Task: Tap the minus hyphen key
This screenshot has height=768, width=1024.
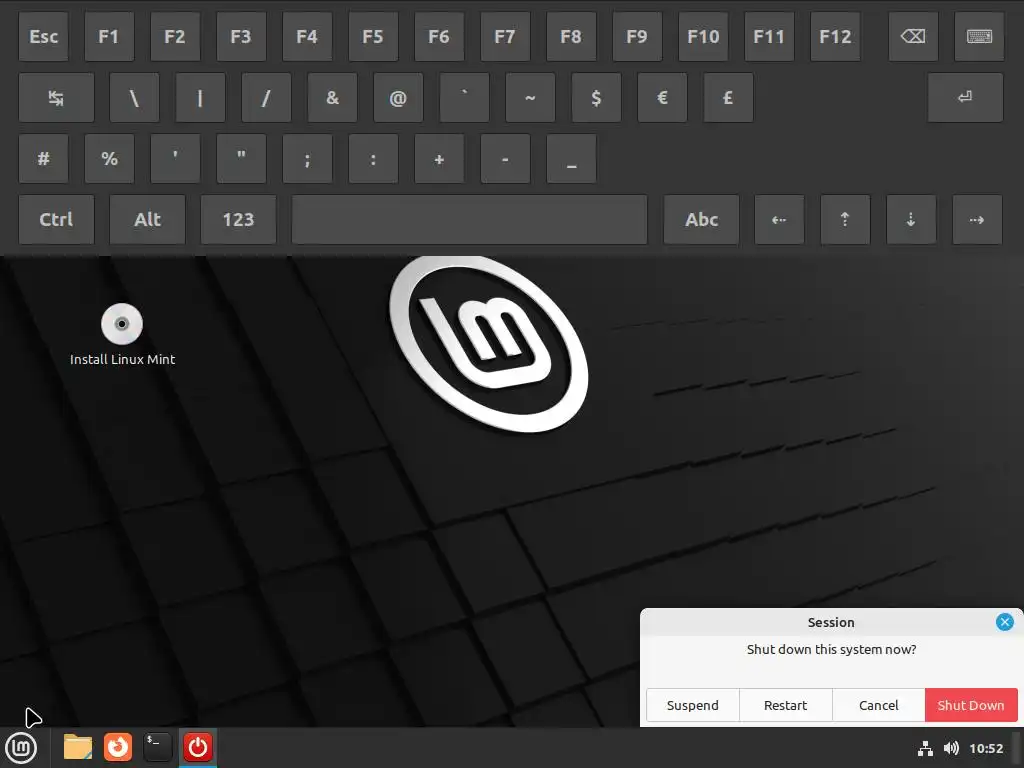Action: click(505, 159)
